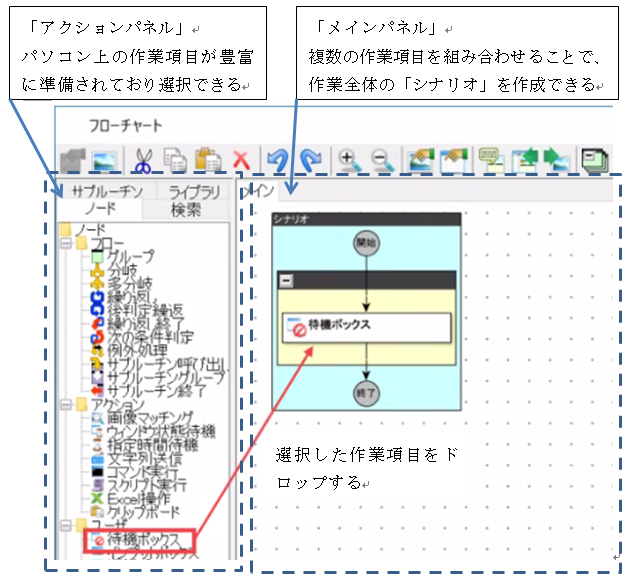The image size is (639, 585).
Task: Select the 次の条件判定 node item
Action: 142,337
